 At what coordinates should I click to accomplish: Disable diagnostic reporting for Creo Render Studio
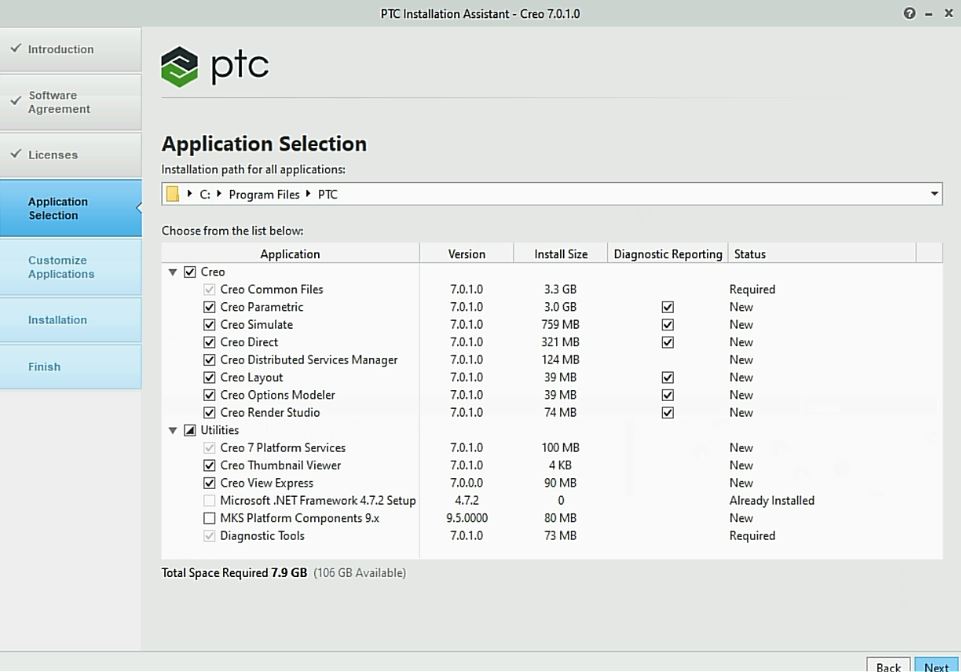pyautogui.click(x=668, y=413)
